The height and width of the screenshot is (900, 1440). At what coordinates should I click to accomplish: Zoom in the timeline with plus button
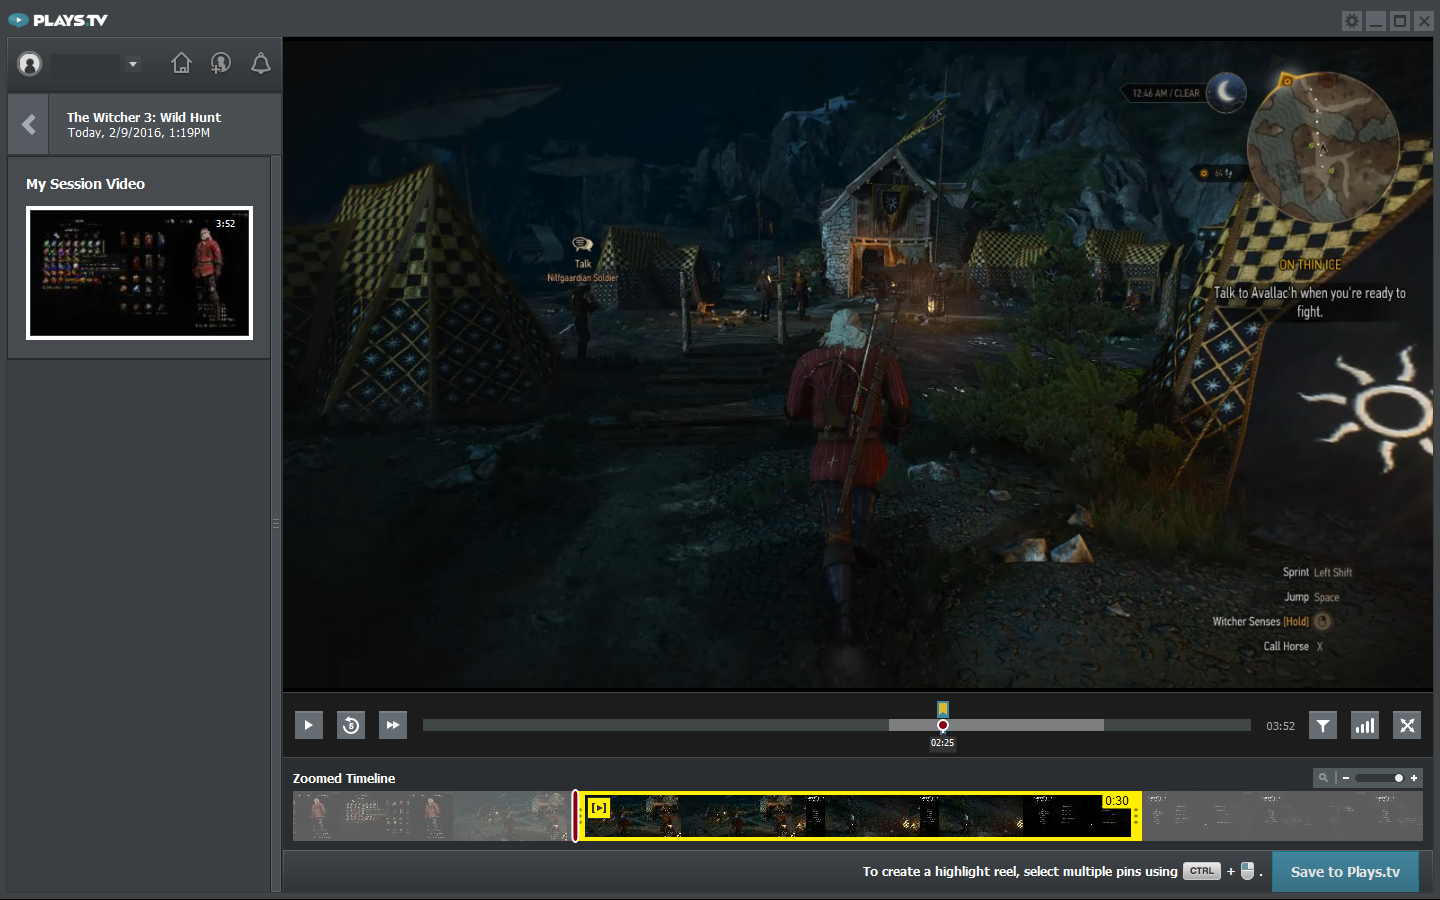[1414, 777]
